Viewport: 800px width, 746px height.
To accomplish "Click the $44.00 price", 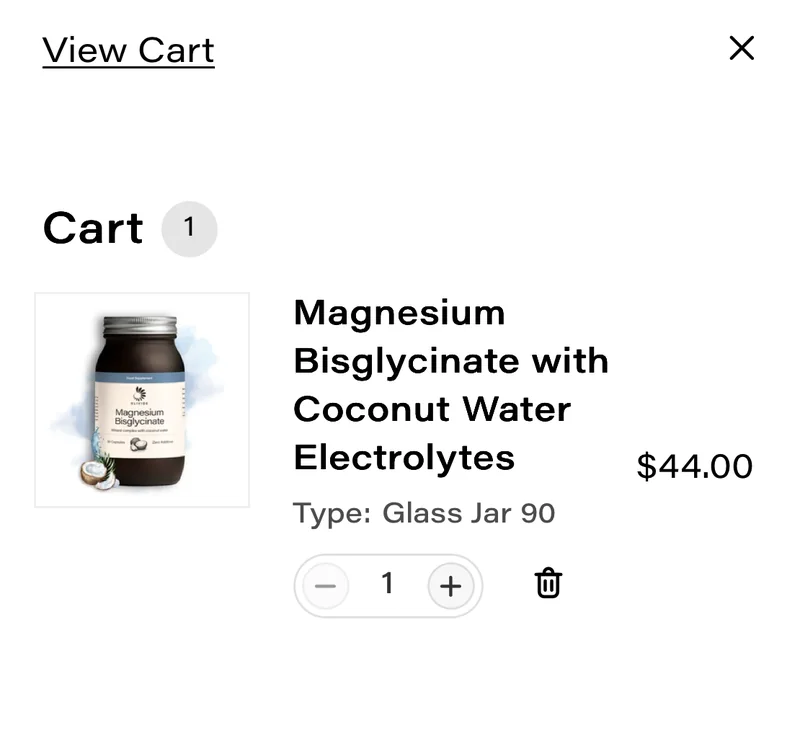I will (x=694, y=466).
